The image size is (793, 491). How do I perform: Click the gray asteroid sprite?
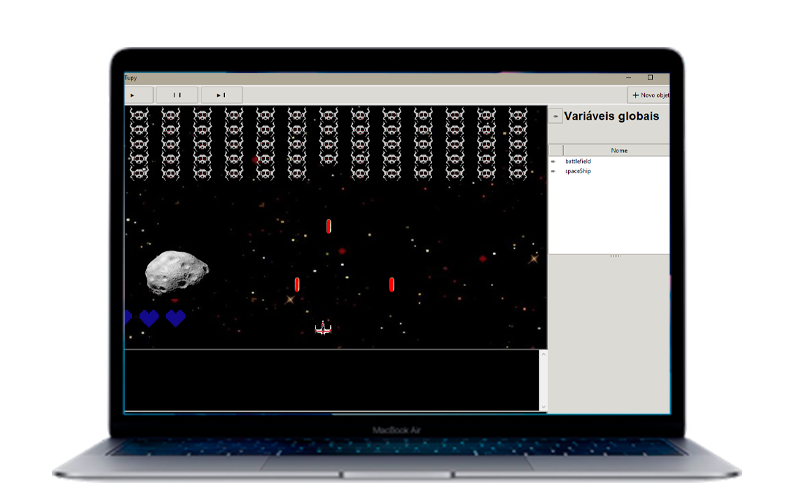point(177,272)
